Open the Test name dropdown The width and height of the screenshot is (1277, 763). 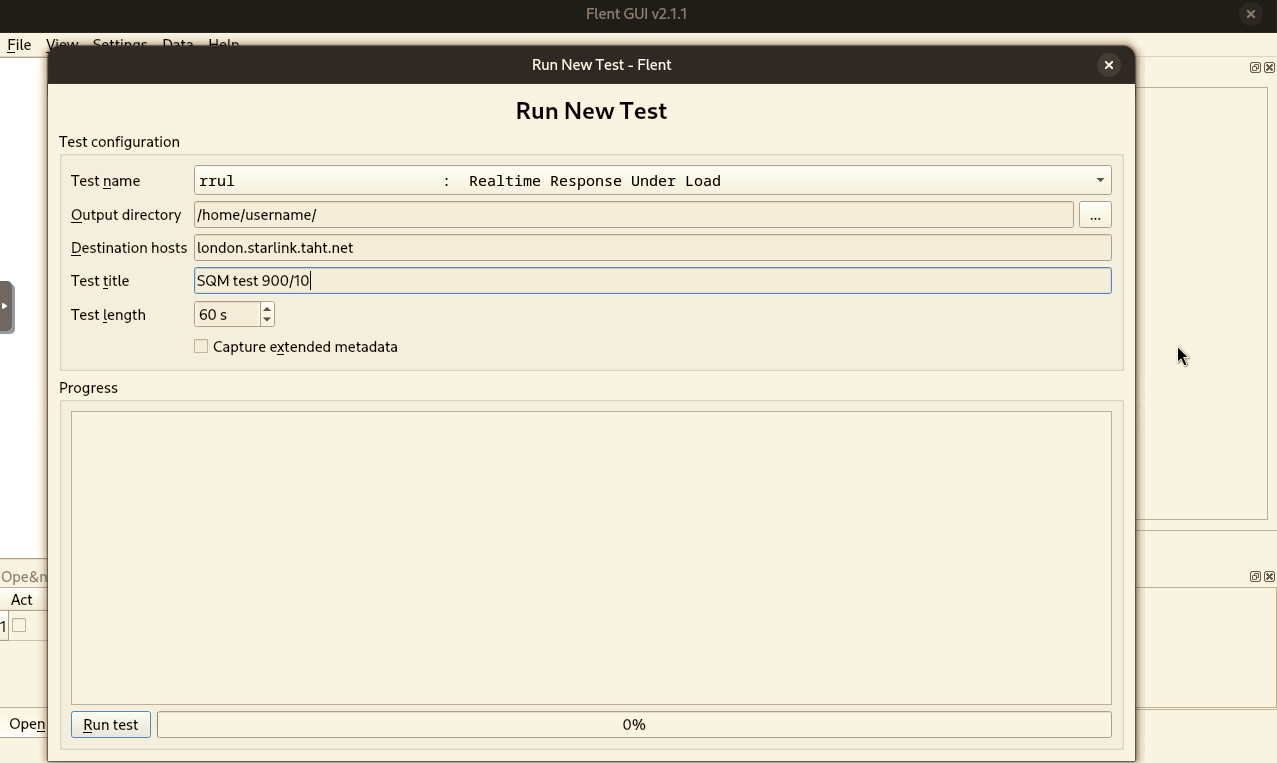coord(652,180)
